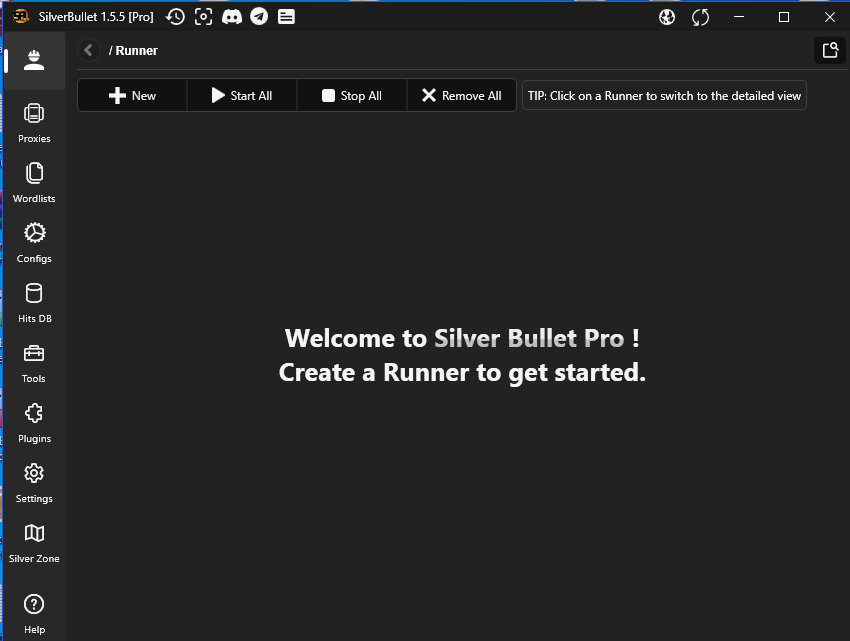Go back with the chevron button
The image size is (850, 641).
[88, 50]
